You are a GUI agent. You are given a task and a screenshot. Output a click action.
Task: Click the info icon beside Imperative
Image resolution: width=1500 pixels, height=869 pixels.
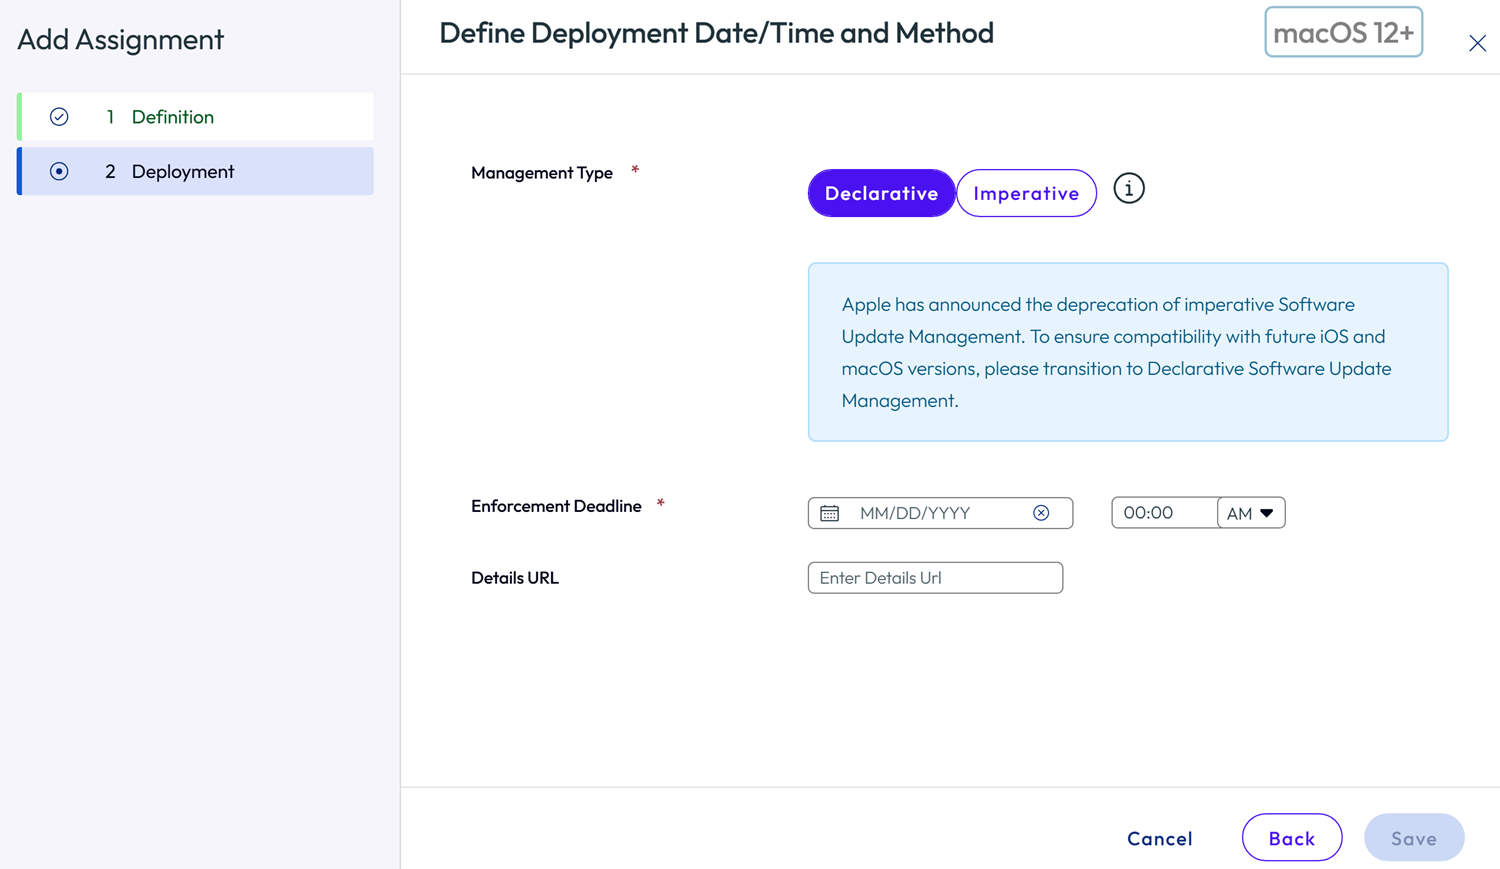(x=1128, y=189)
